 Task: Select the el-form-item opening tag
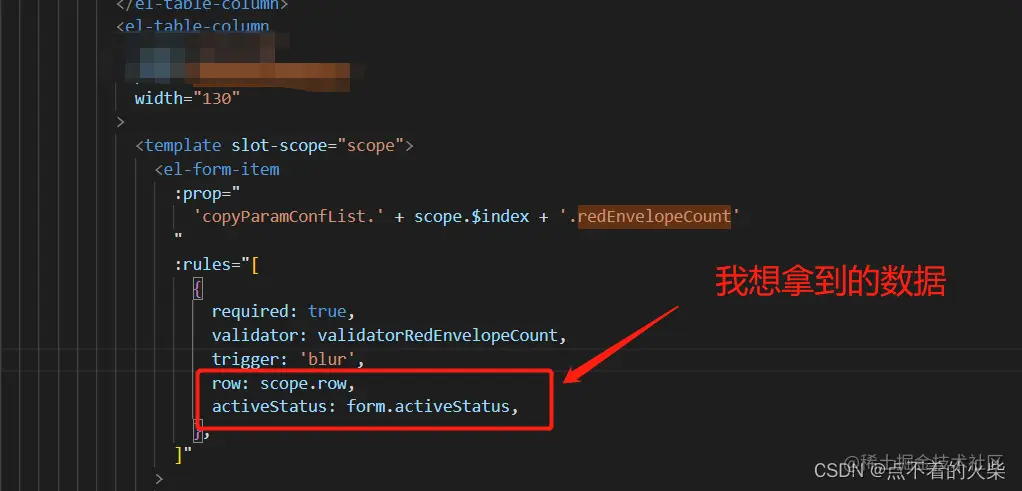pos(217,170)
